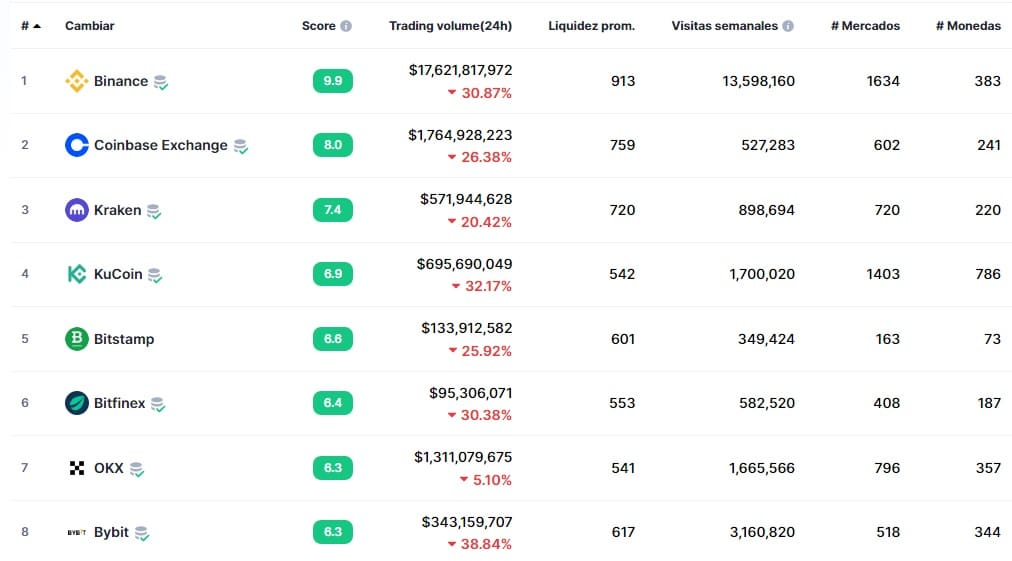
Task: Click the reserves badge next to KuCoin
Action: pyautogui.click(x=155, y=275)
